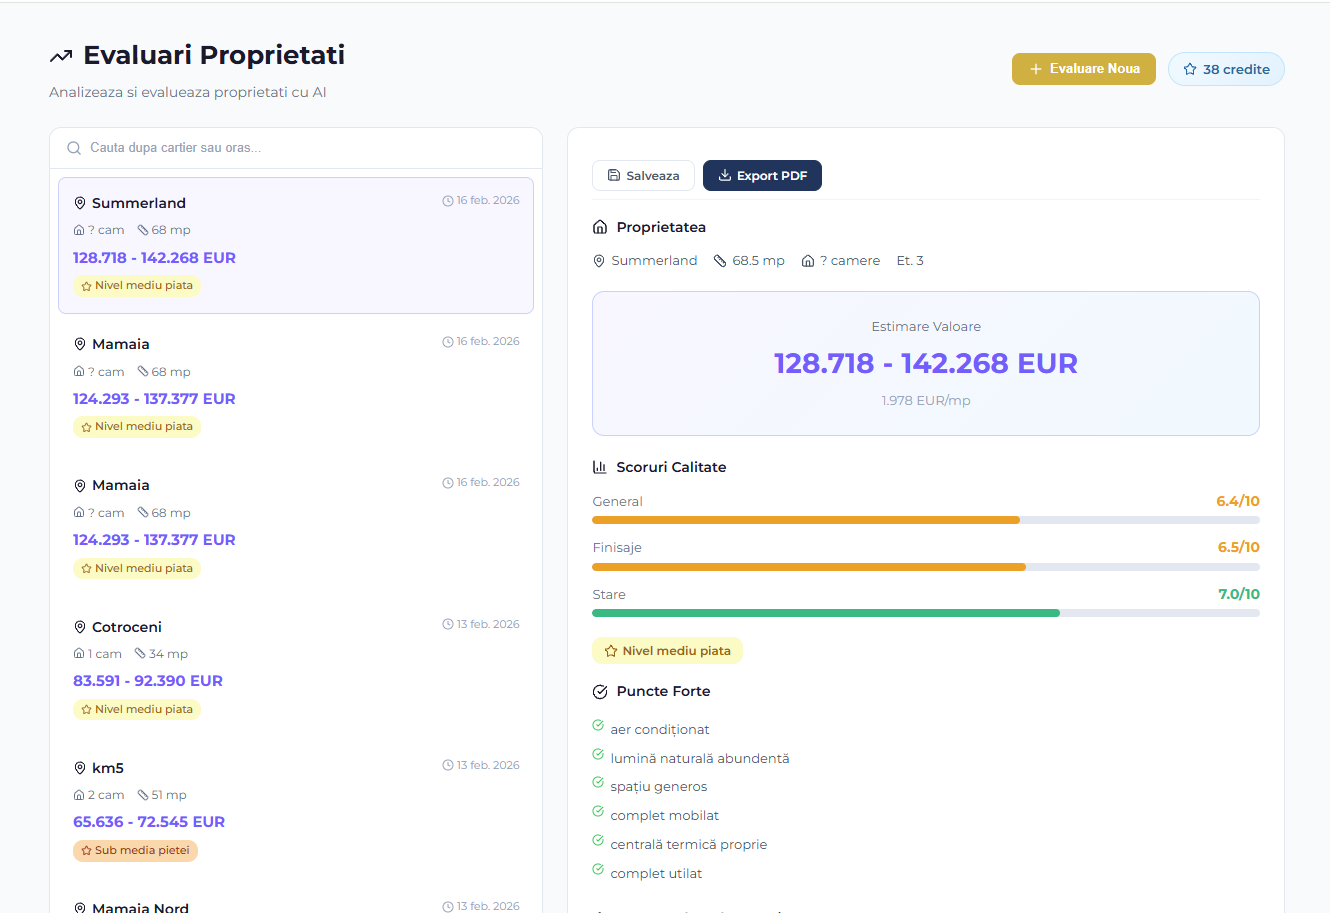Select the location pin icon for Summerland
Screen dimensions: 1330x913
click(x=80, y=202)
